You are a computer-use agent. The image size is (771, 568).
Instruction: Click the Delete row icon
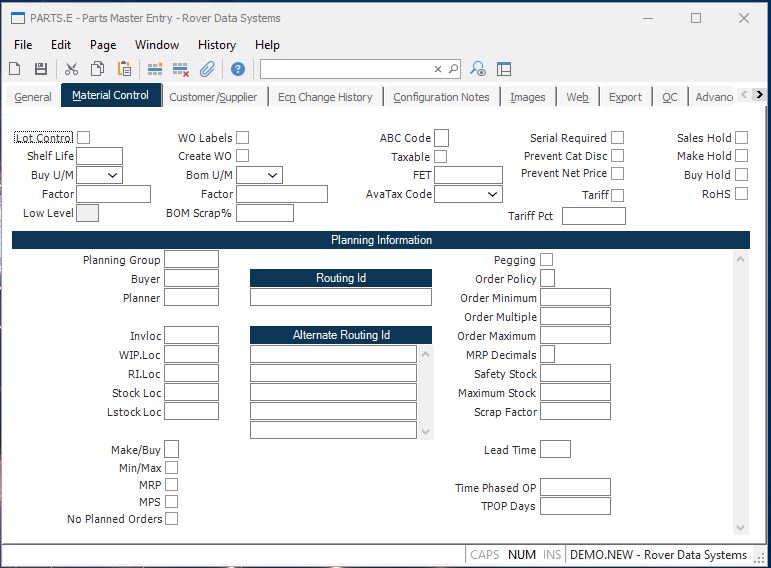pyautogui.click(x=181, y=69)
